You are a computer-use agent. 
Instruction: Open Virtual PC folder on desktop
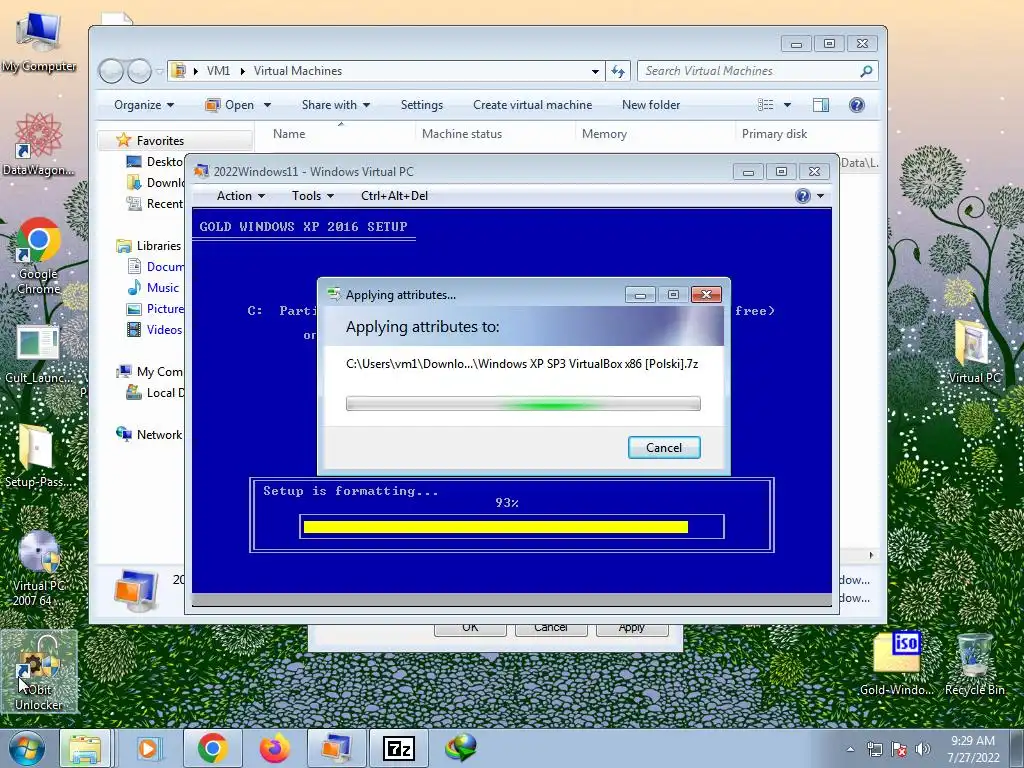click(974, 353)
